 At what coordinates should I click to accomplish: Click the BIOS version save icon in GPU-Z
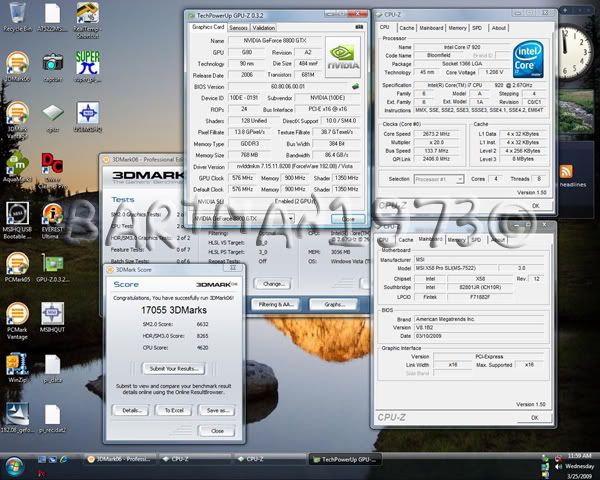[356, 85]
